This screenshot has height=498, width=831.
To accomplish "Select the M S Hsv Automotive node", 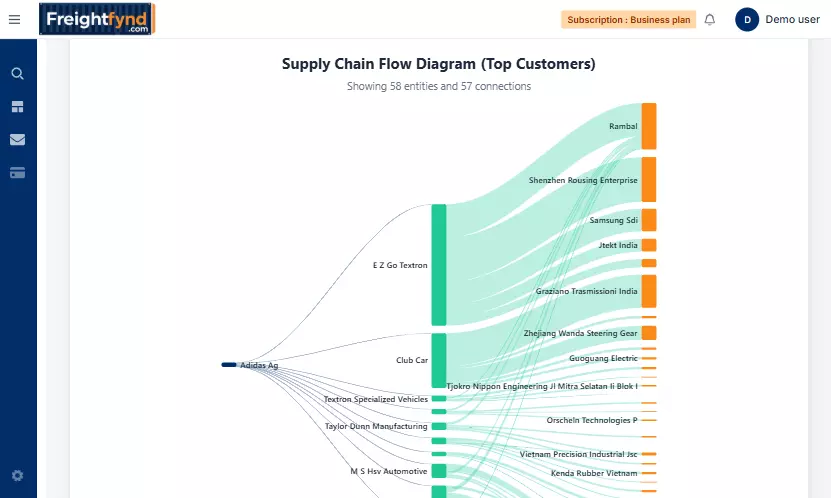I will (438, 471).
